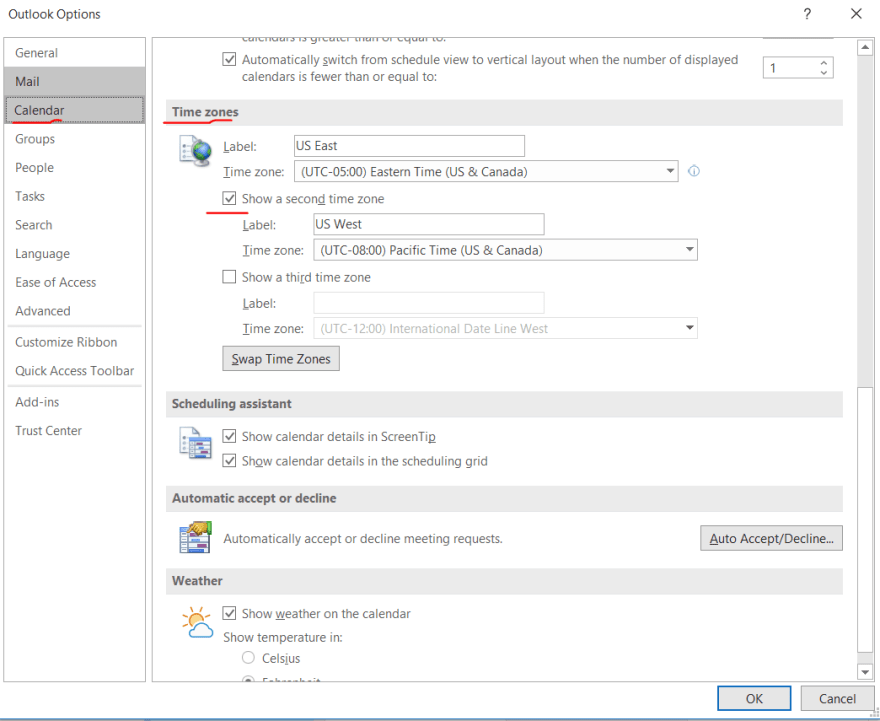Open the Search options category

(74, 224)
